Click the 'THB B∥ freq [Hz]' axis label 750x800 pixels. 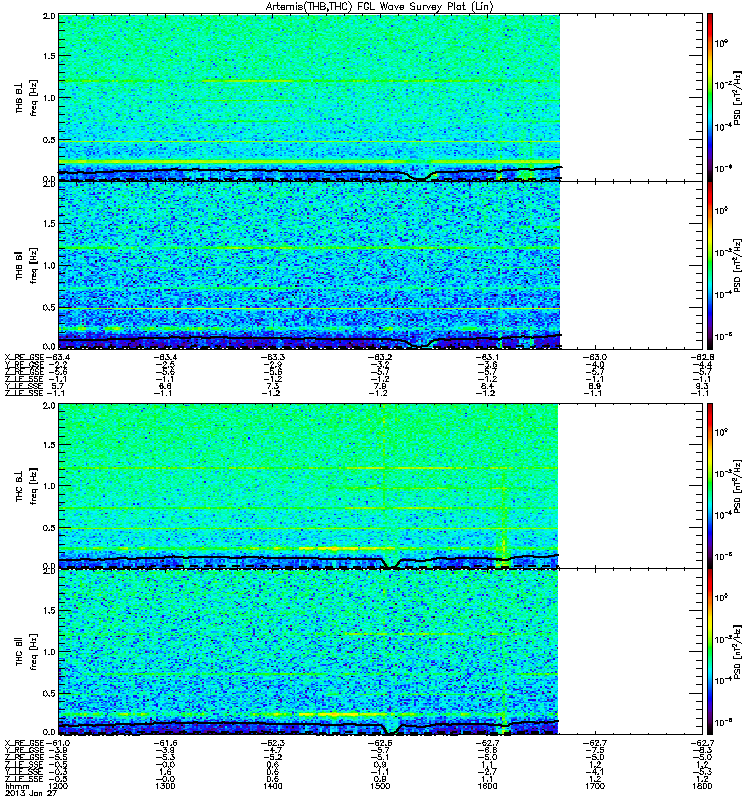click(x=27, y=265)
